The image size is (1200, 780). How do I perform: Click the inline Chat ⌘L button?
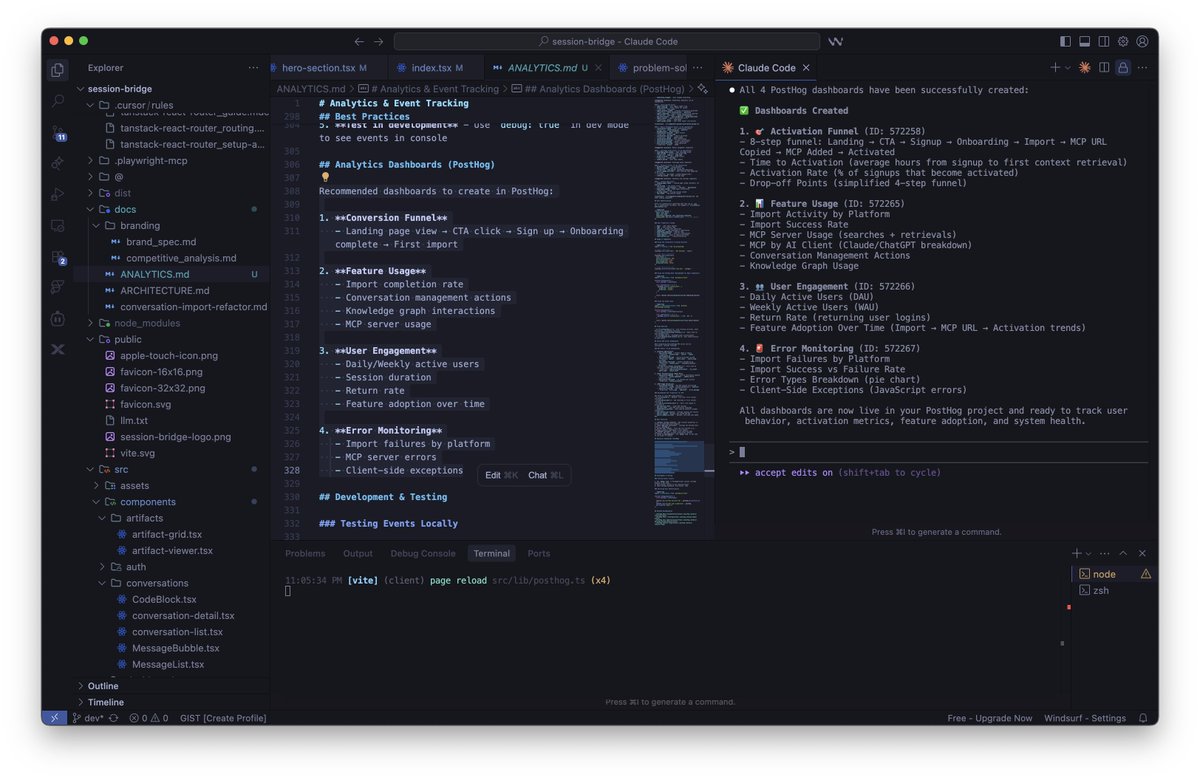546,475
